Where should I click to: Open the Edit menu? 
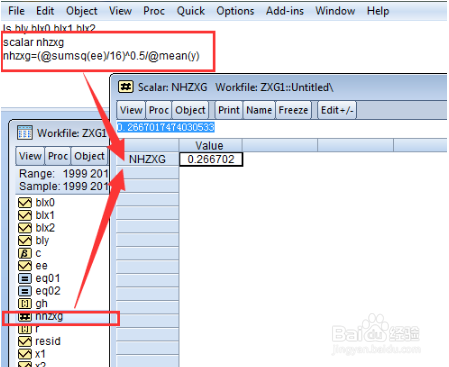tap(45, 11)
